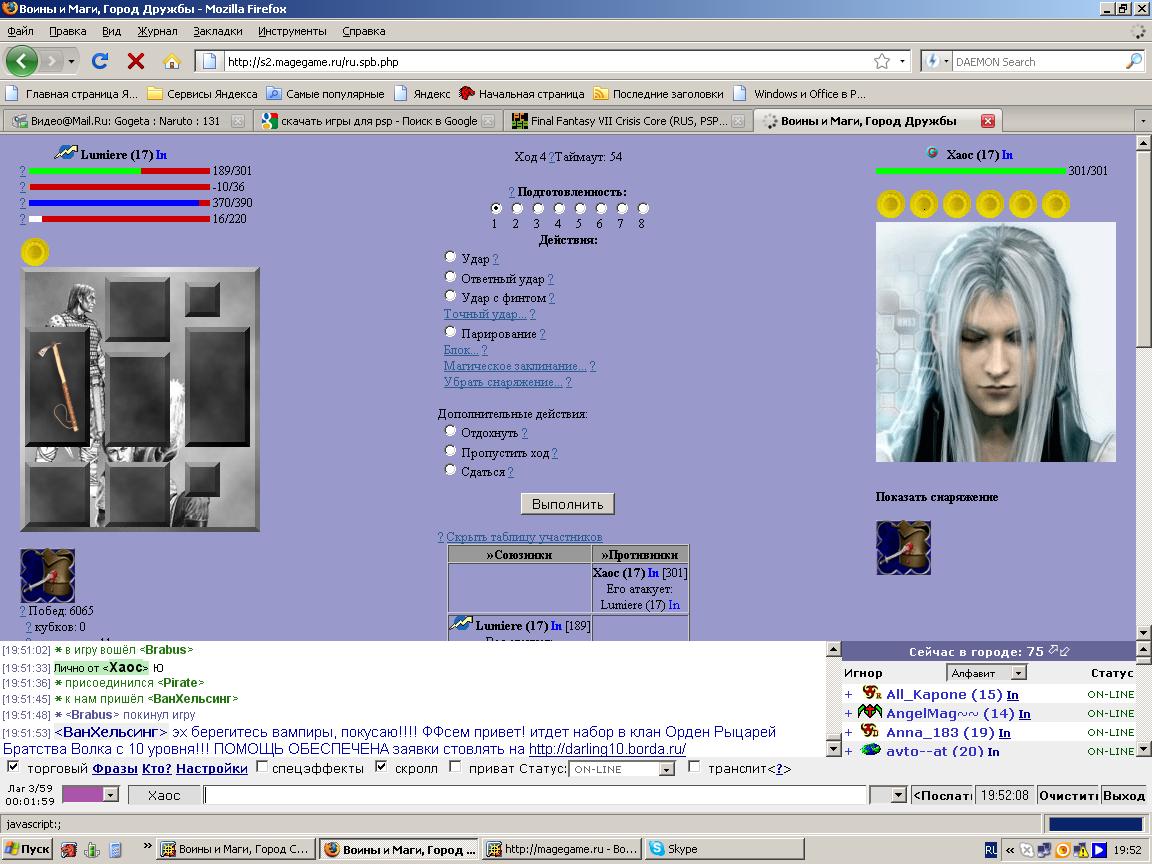Open the back history dropdown arrow
The width and height of the screenshot is (1152, 864).
tap(71, 61)
